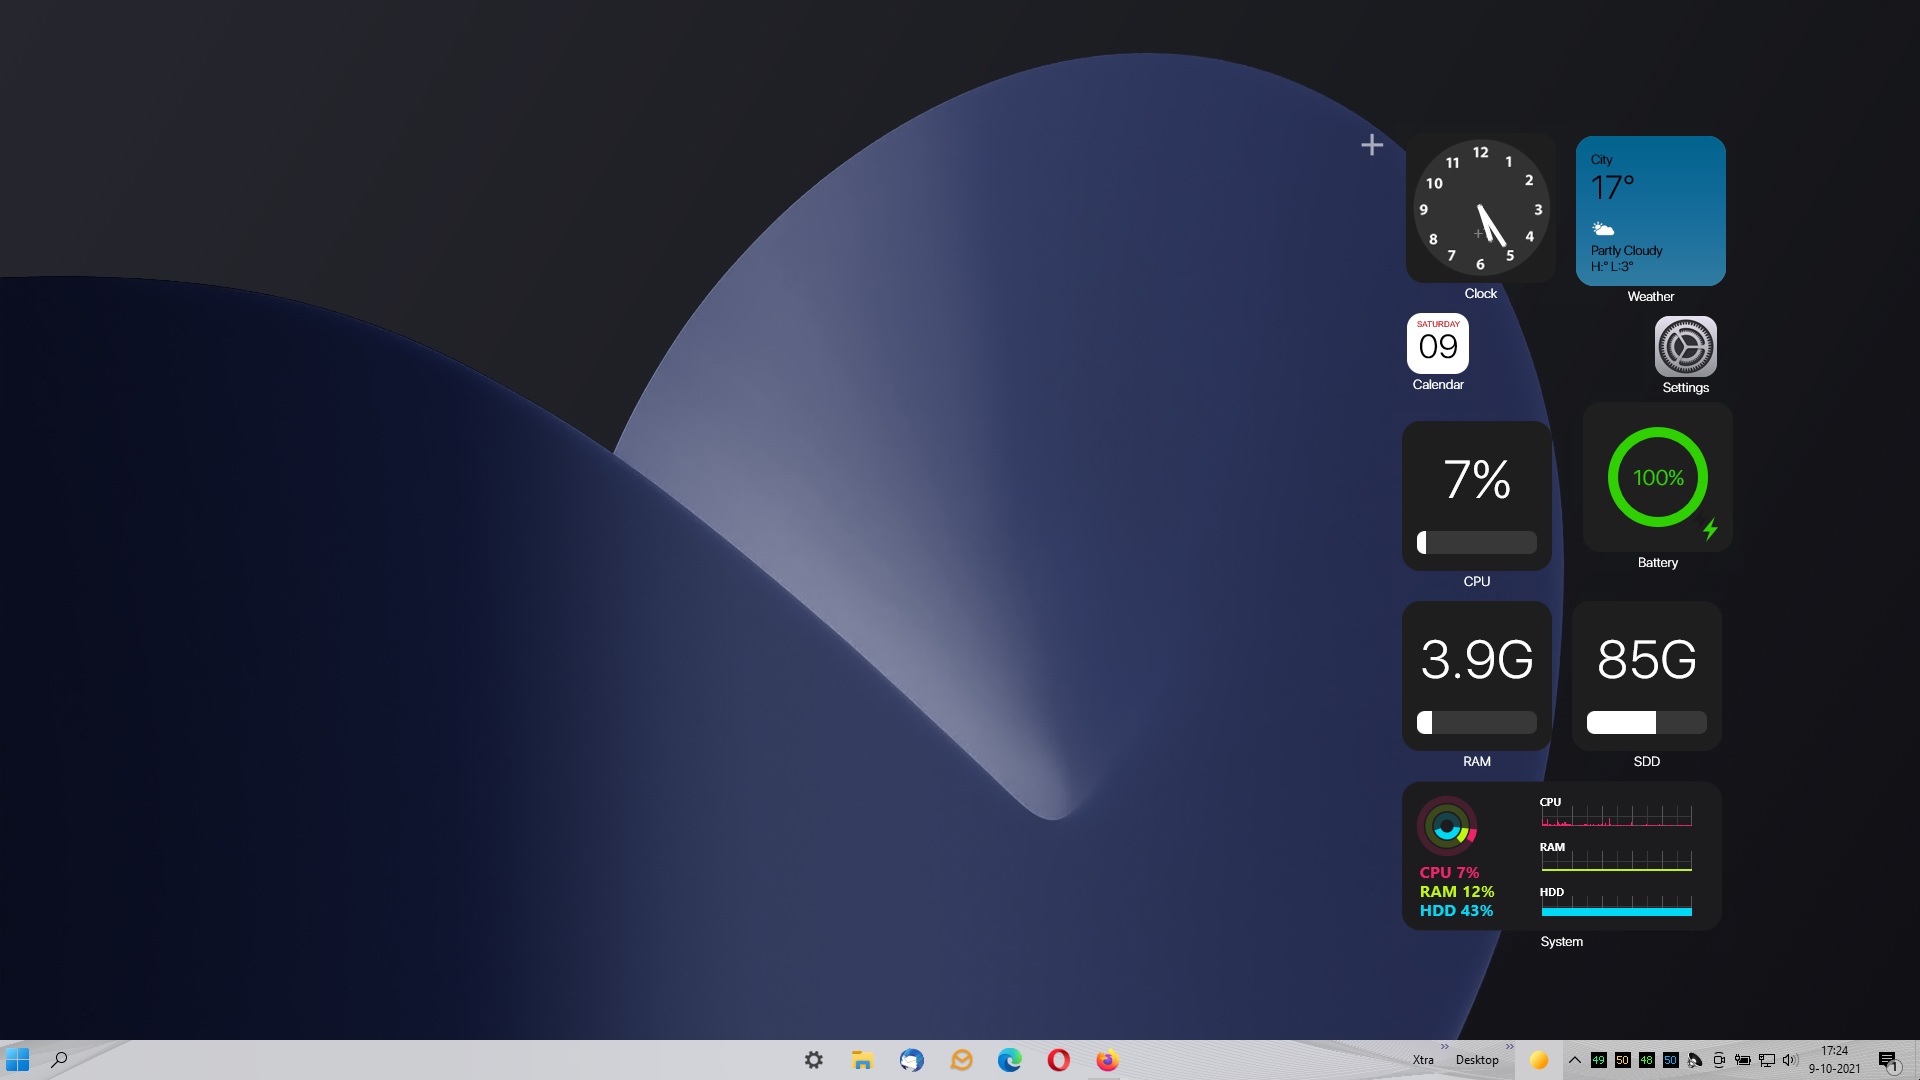Viewport: 1920px width, 1080px height.
Task: Launch eM Client orange mail icon
Action: [x=961, y=1060]
